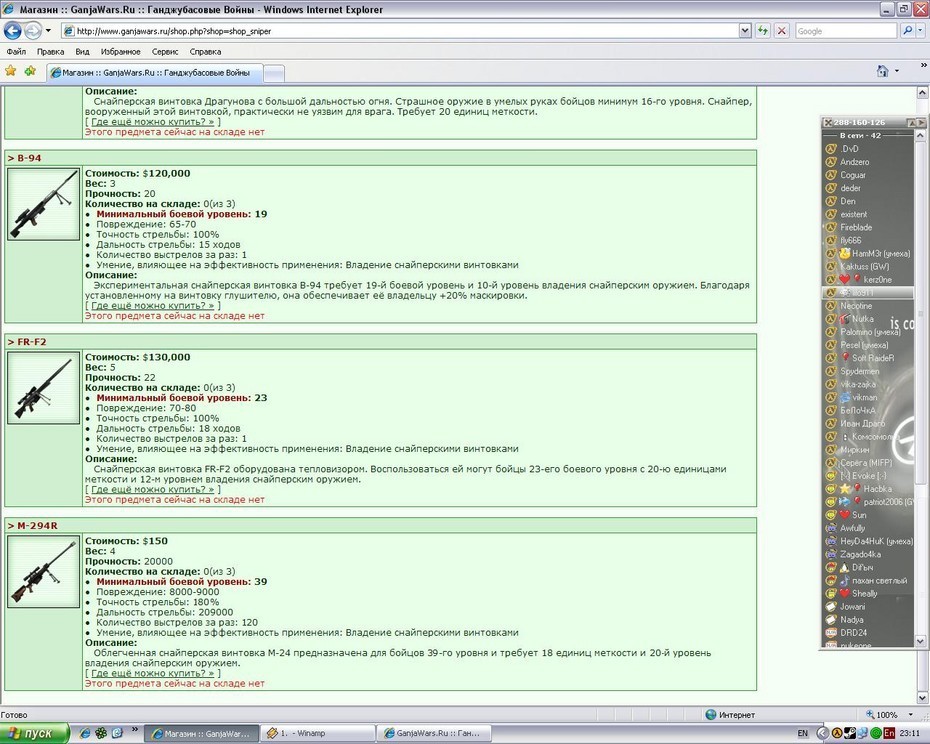Select contact Zagado4ka in contact list
This screenshot has height=744, width=930.
860,554
